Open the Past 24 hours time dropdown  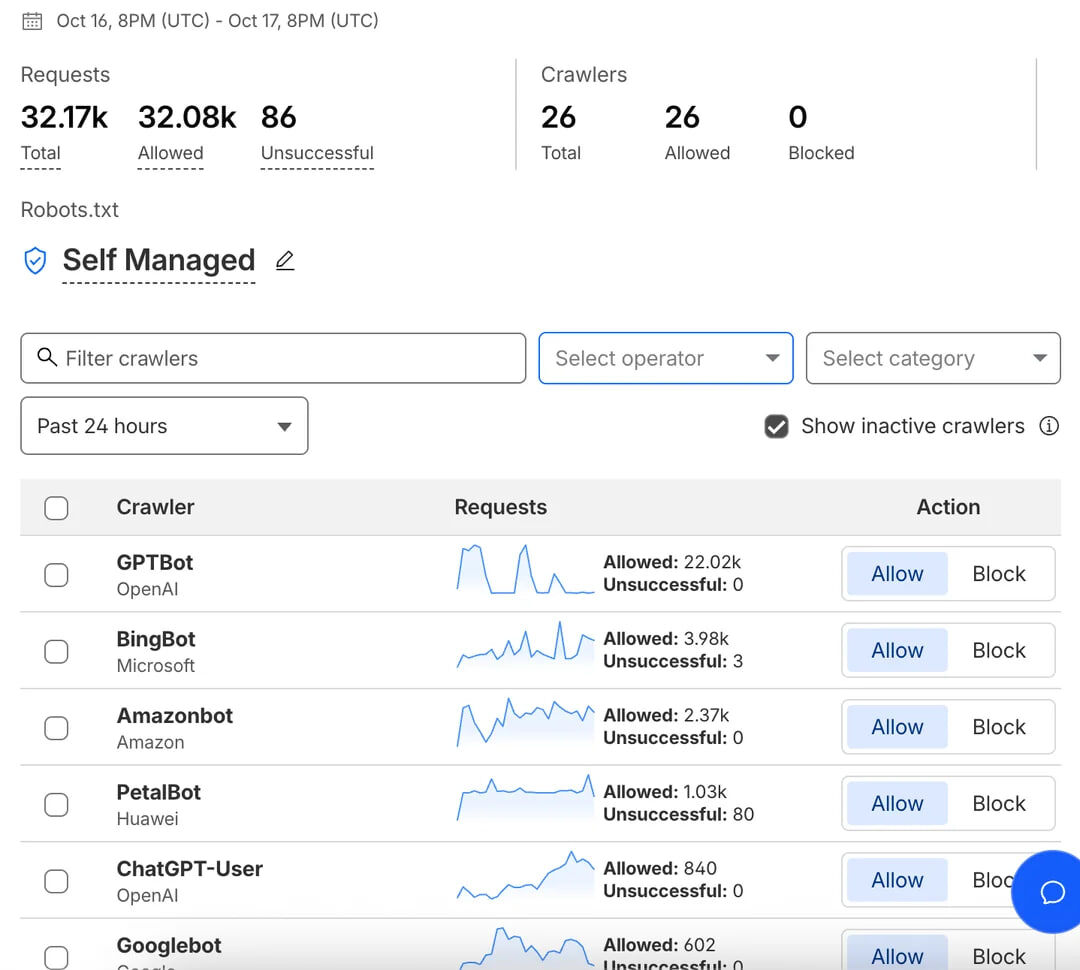164,426
